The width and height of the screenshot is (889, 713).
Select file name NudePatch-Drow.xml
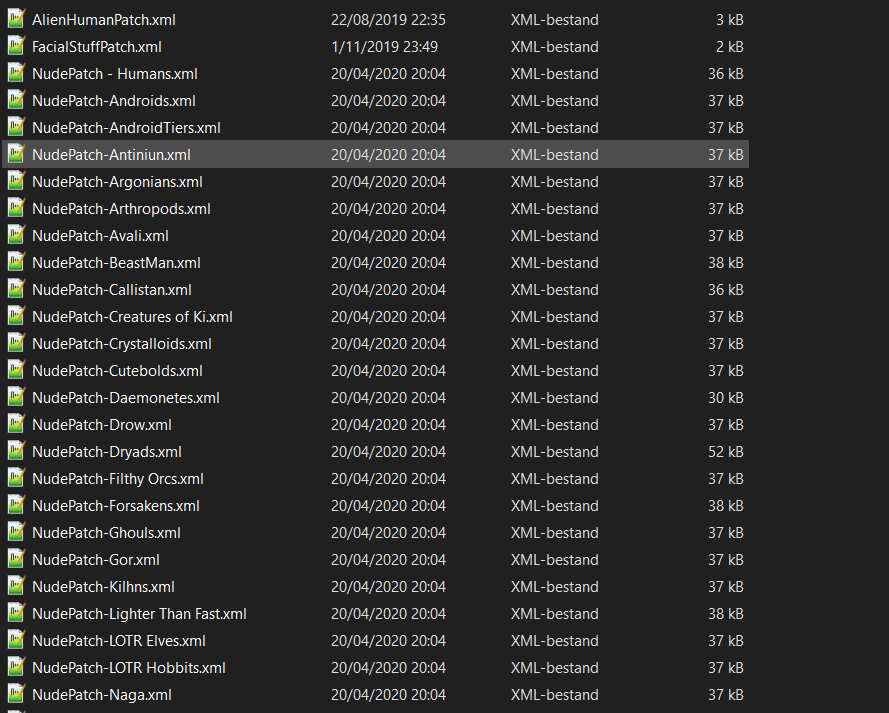pos(102,425)
